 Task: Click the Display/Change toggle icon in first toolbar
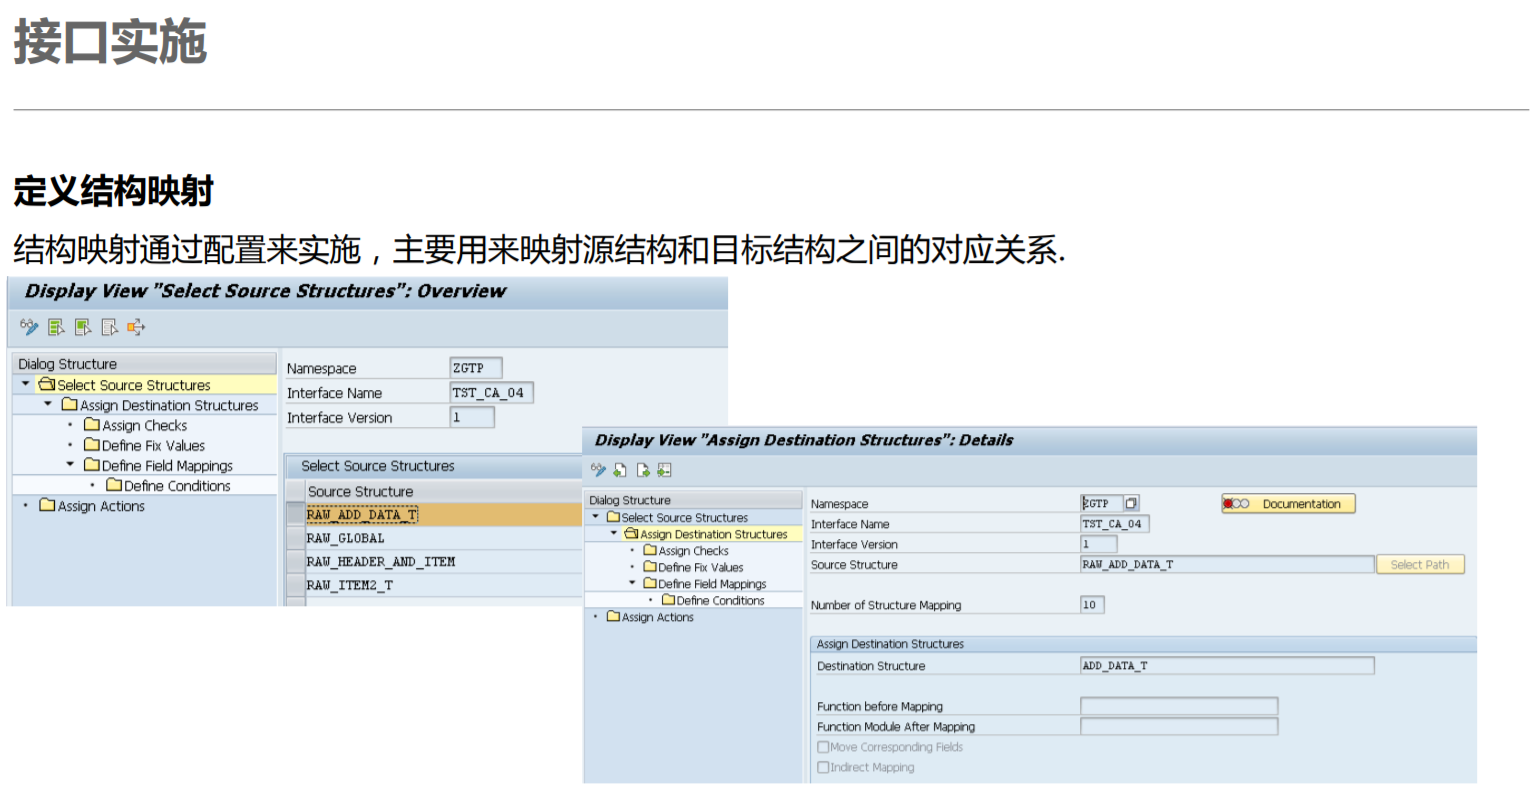click(29, 327)
